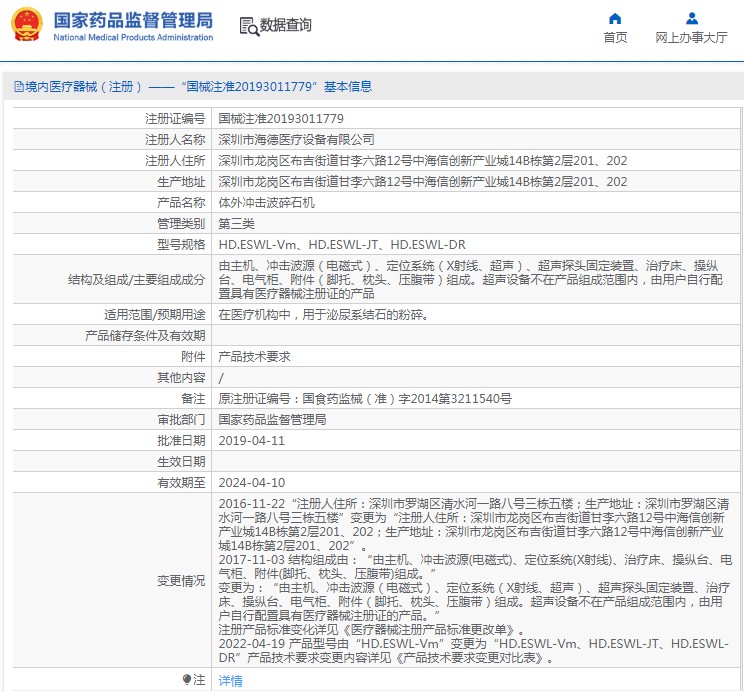Click the 产品储存条件及有效期 row label
Image resolution: width=744 pixels, height=692 pixels.
145,336
